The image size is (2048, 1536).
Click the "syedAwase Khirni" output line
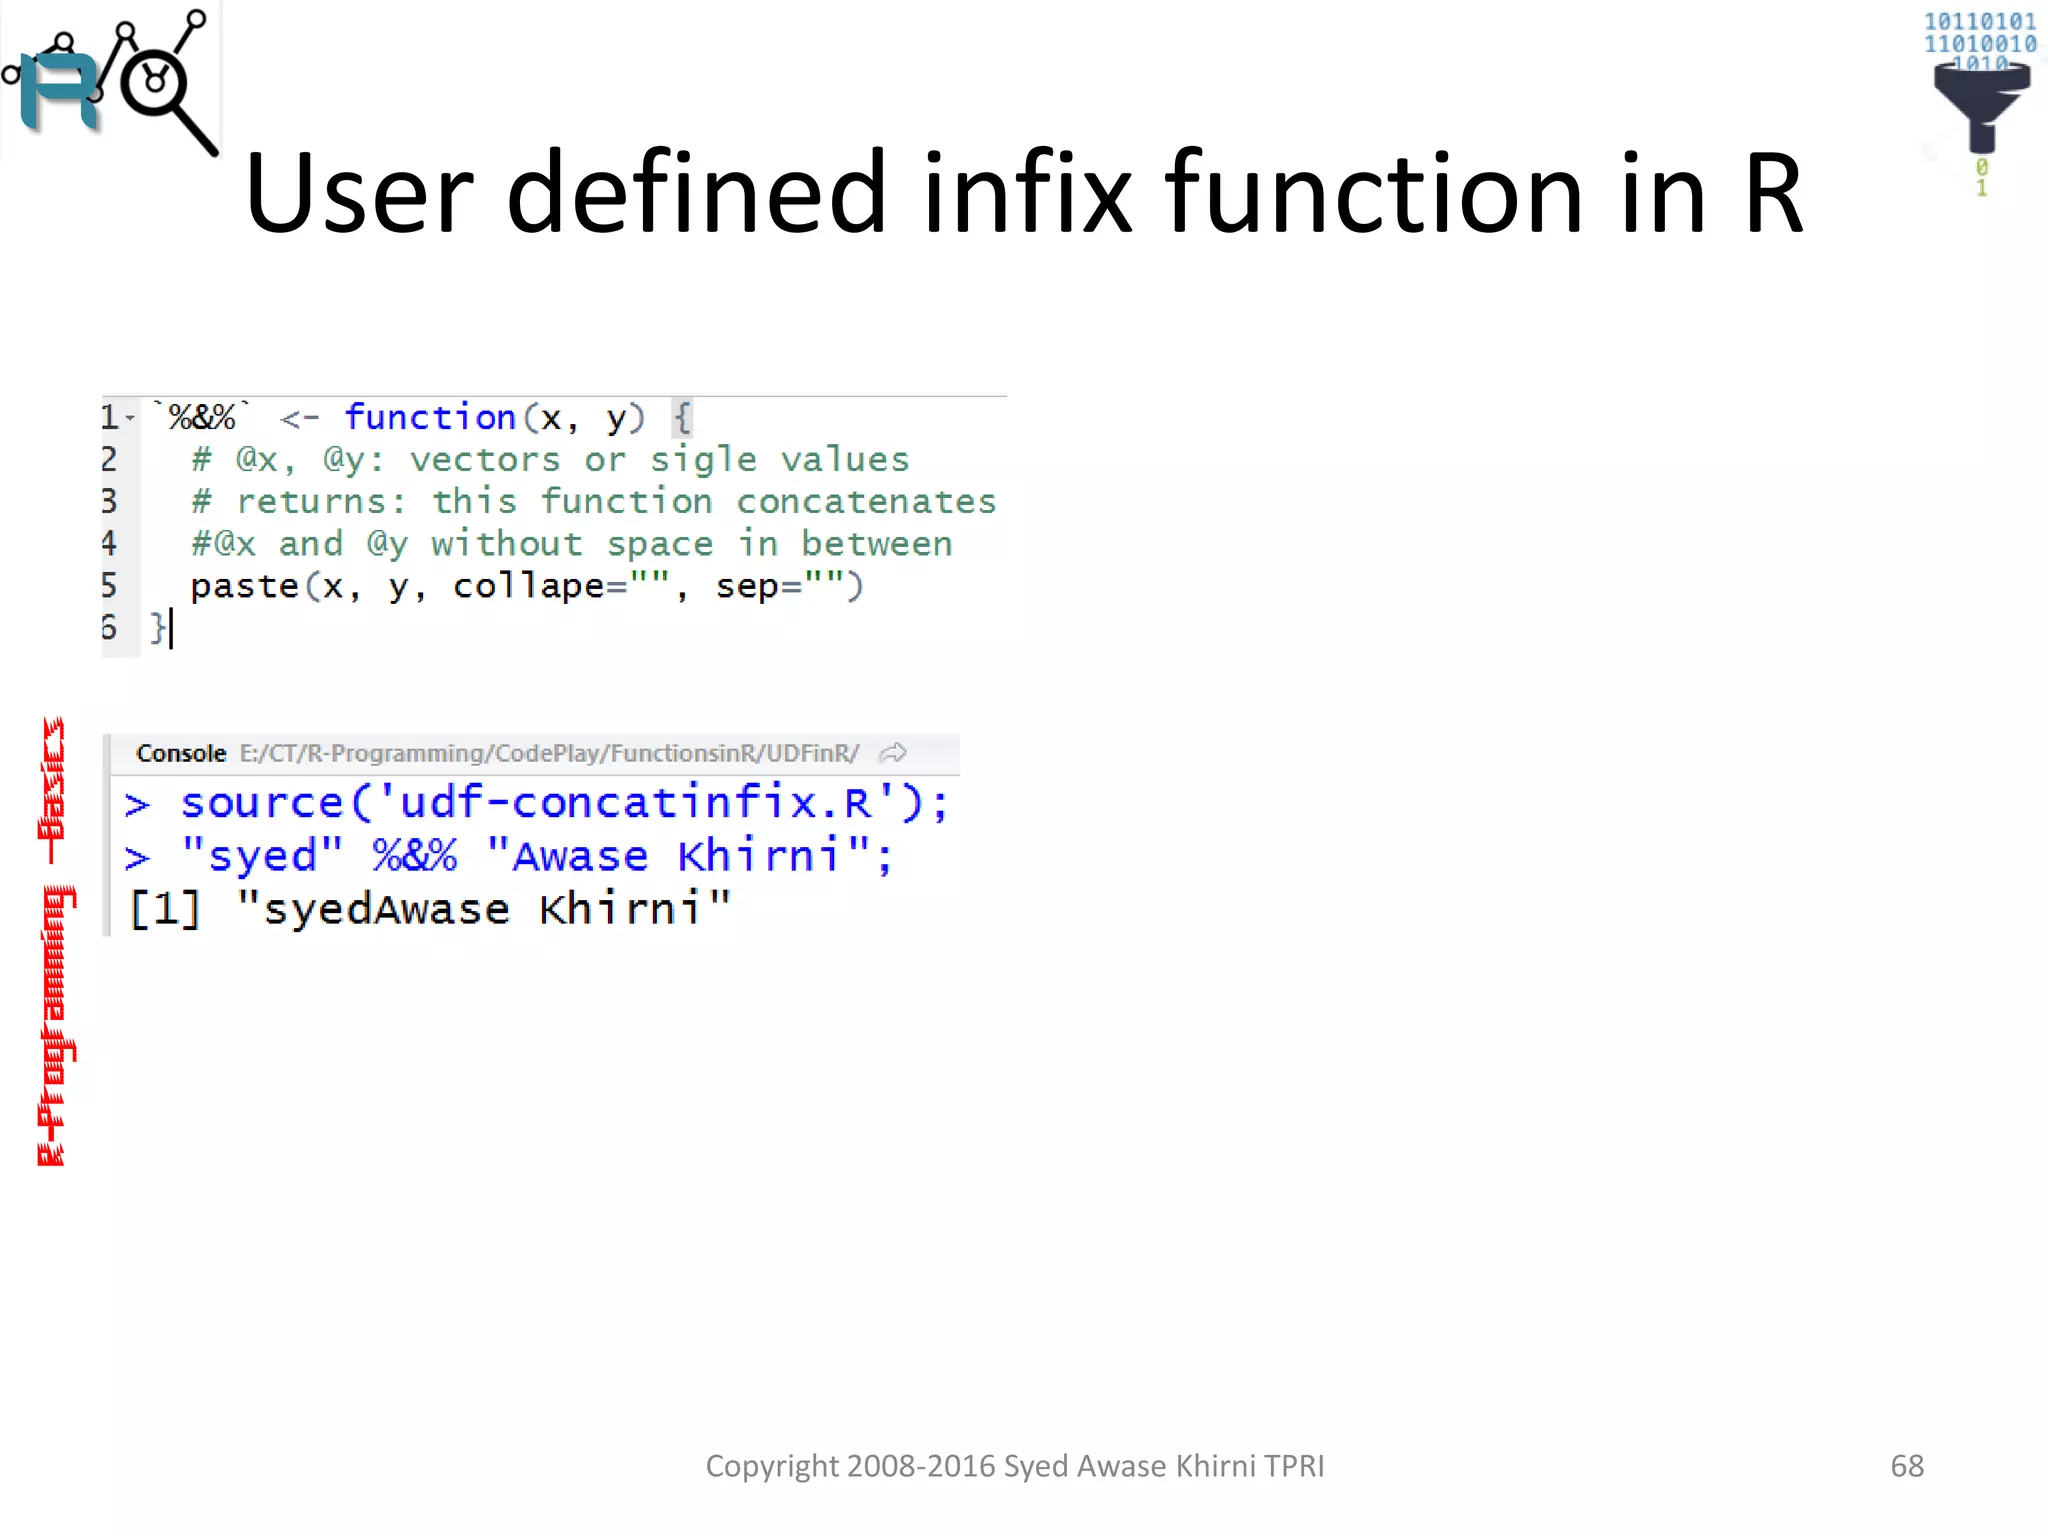[430, 909]
